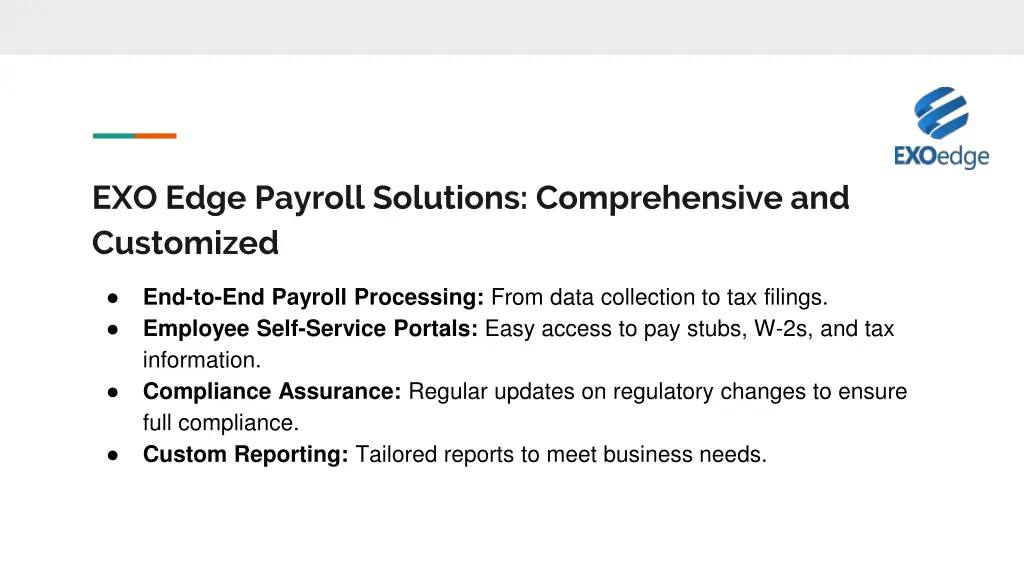Click the bullet dot before Custom Reporting
1024x576 pixels.
114,455
